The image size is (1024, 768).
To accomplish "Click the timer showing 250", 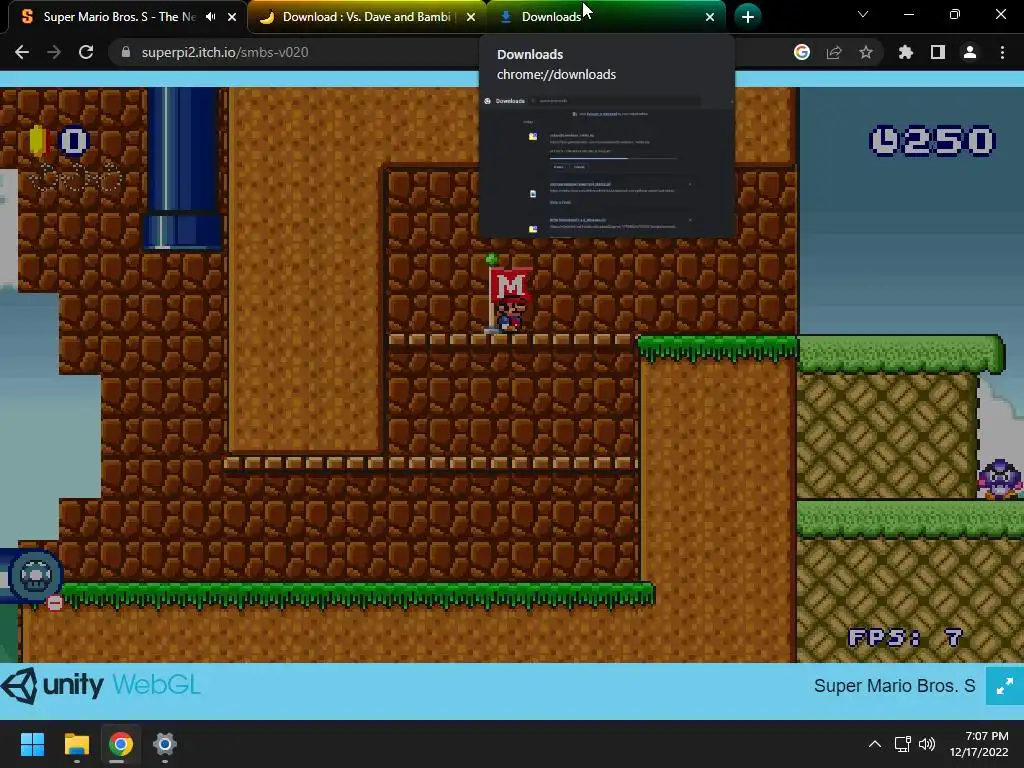I will click(x=932, y=141).
